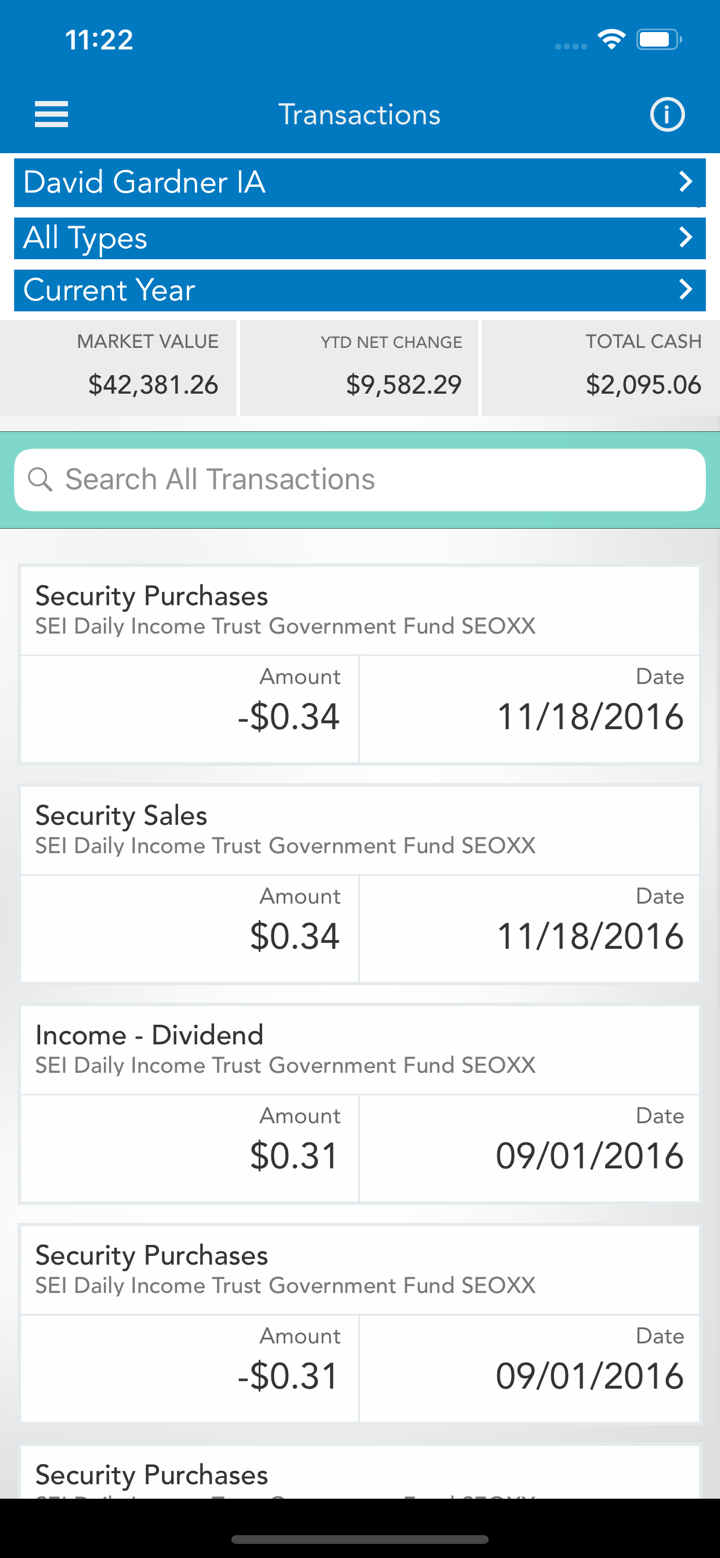Open the Income - Dividend transaction
The image size is (720, 1558).
tap(360, 1104)
